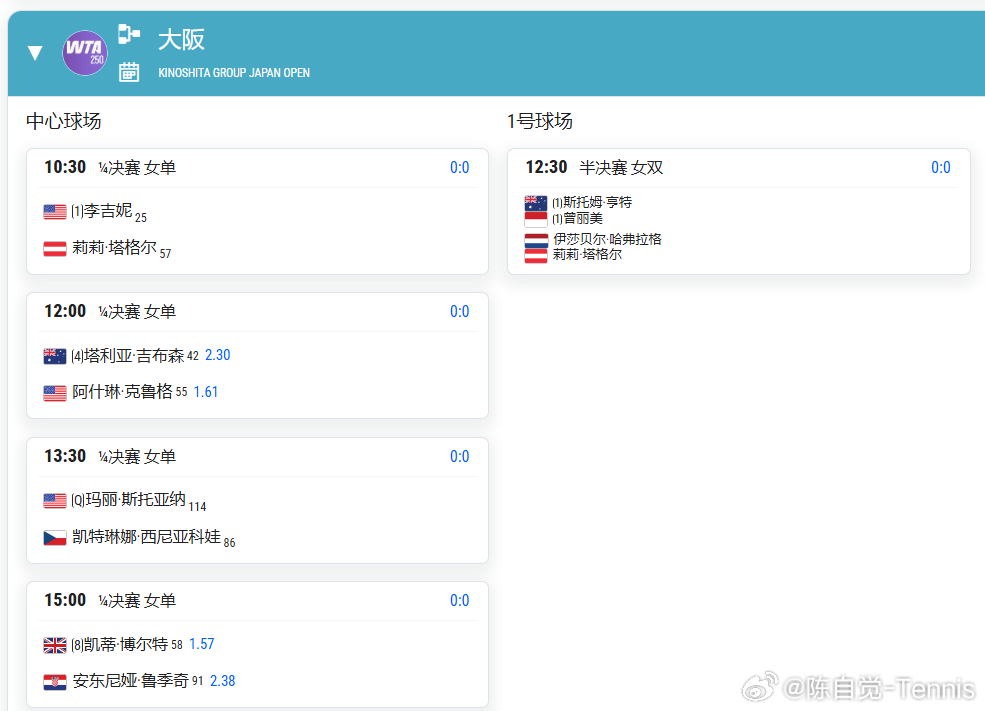Open doubles player 斯托姆·亨特

(597, 202)
